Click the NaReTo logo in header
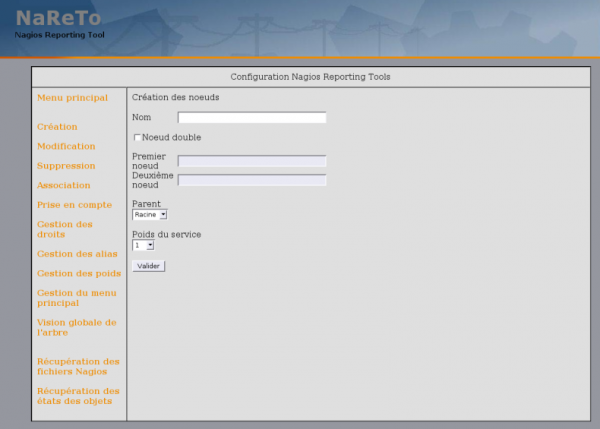Image resolution: width=600 pixels, height=429 pixels. [x=59, y=20]
